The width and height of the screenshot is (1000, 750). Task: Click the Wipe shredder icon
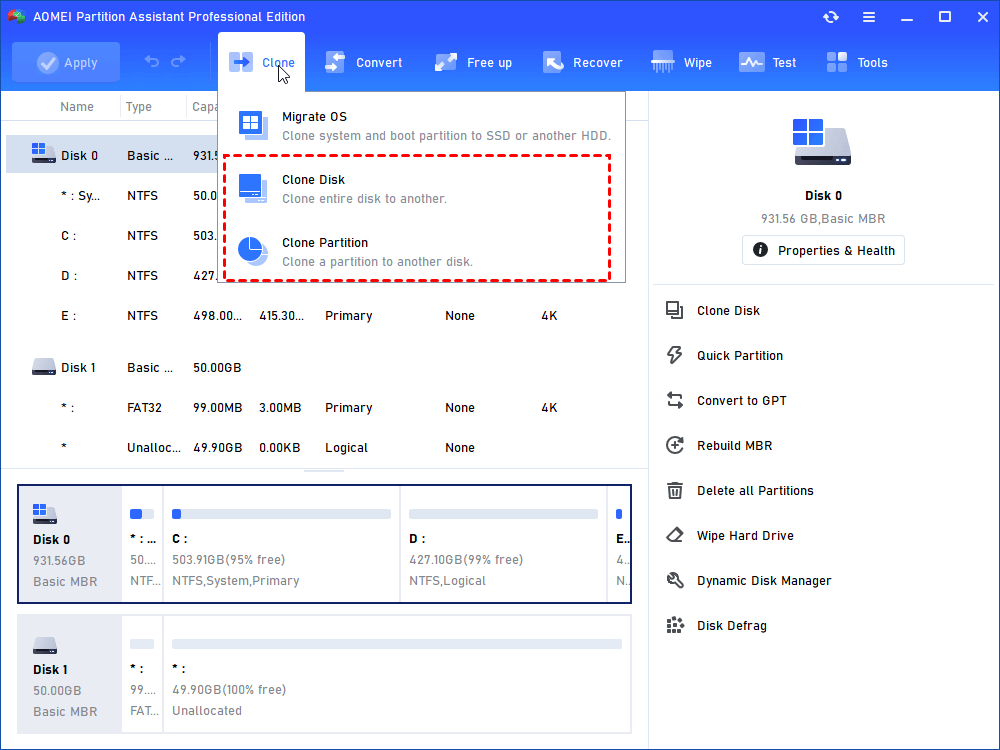pos(663,62)
